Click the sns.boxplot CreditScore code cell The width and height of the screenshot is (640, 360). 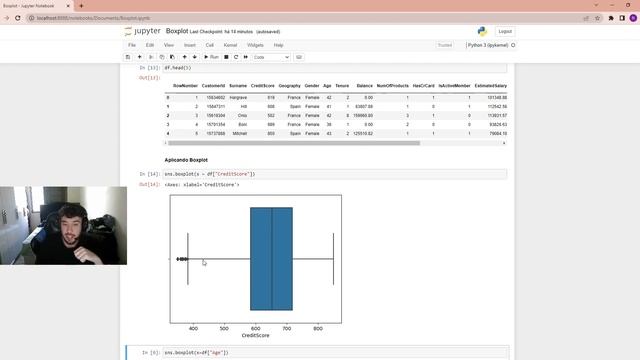tap(335, 174)
